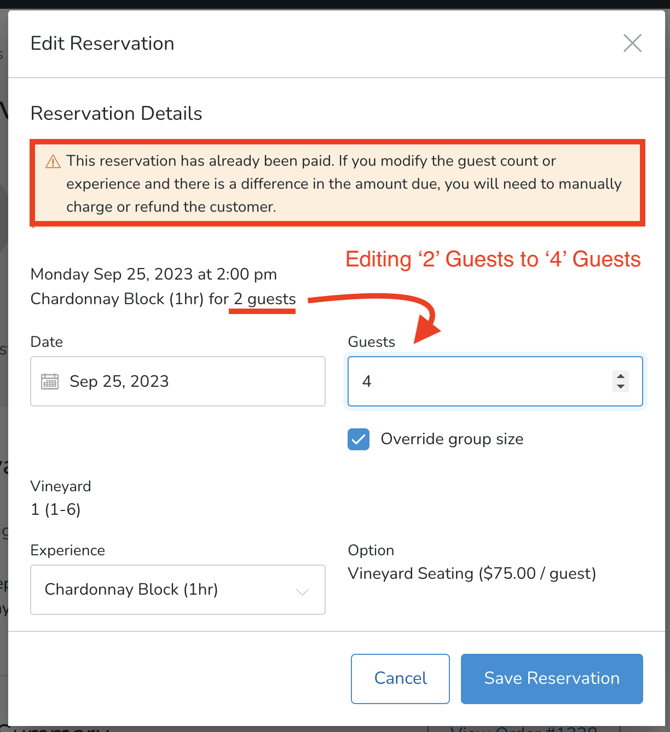
Task: Uncheck the Override group size checkbox
Action: click(x=359, y=439)
